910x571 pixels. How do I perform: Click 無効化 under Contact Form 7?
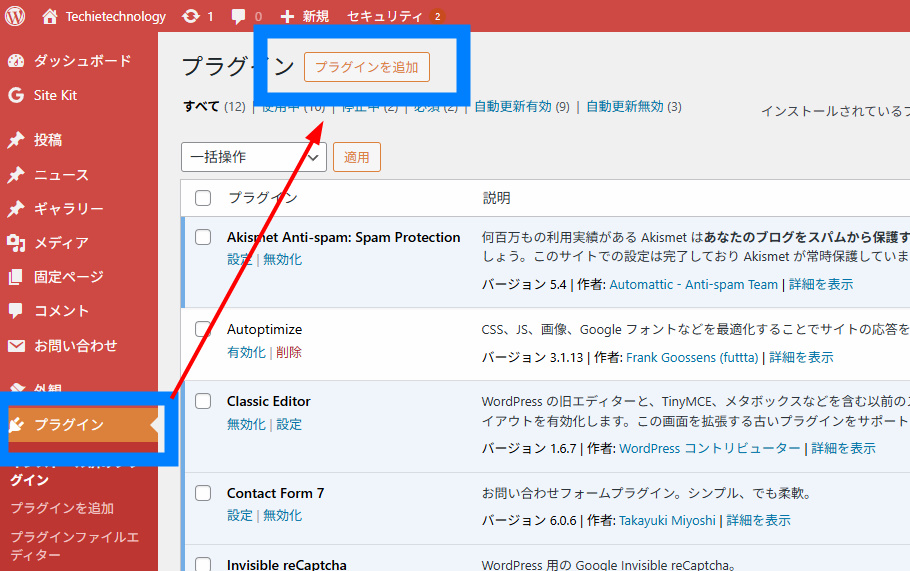(x=283, y=515)
